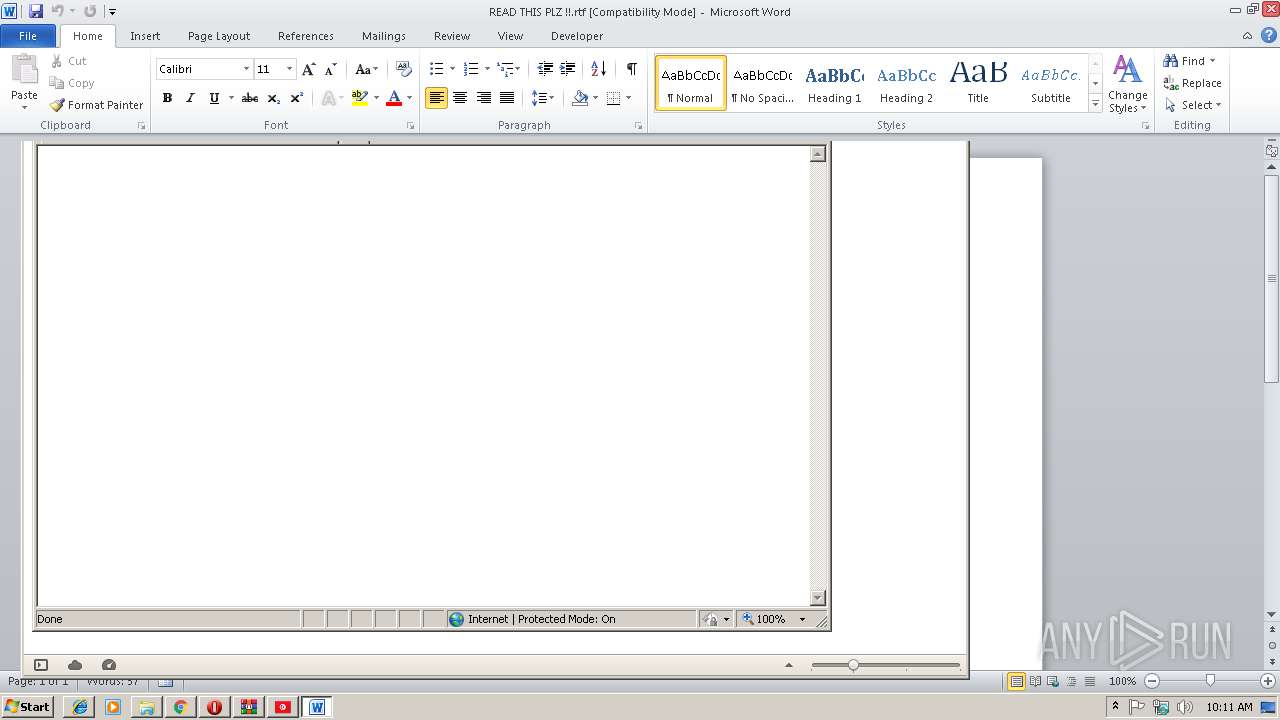Apply the Heading 1 style

834,83
